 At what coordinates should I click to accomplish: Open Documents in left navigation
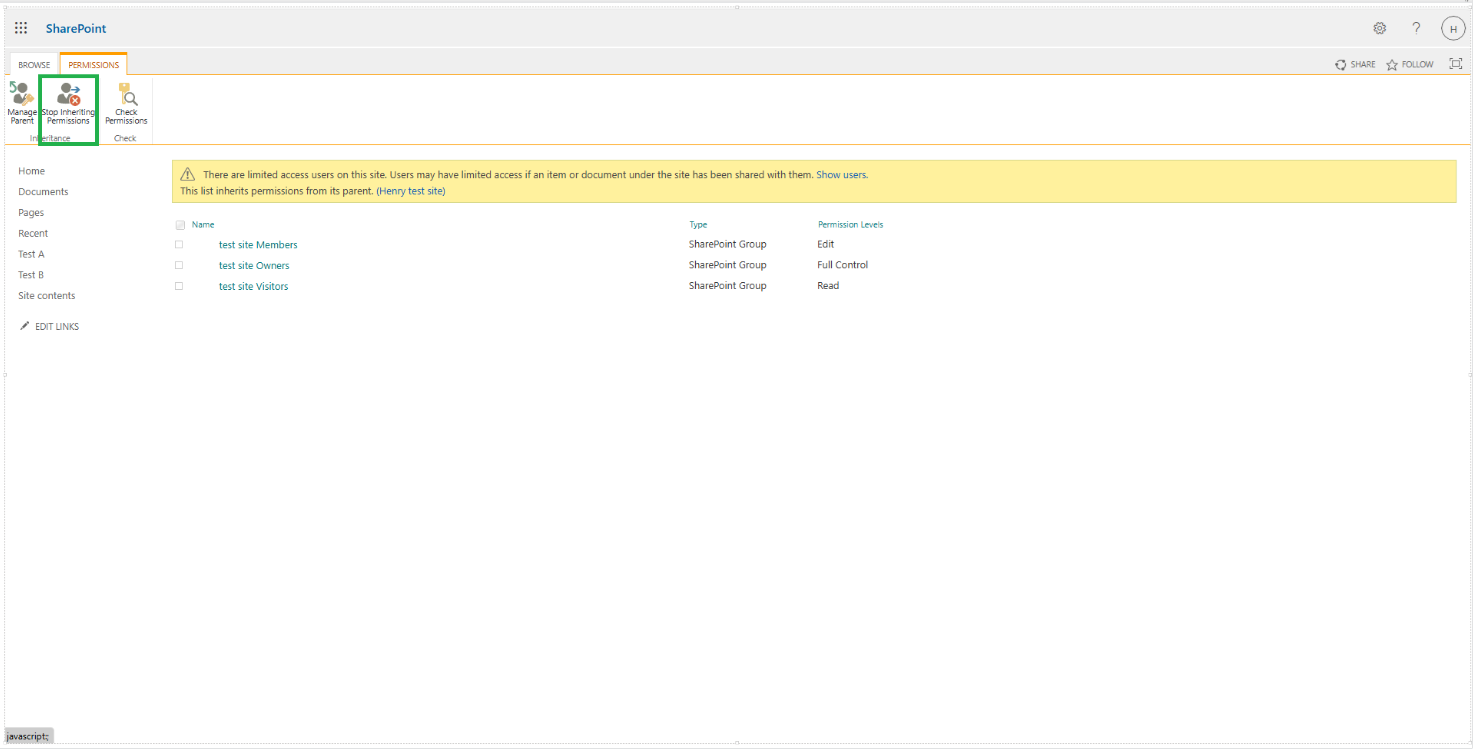[43, 191]
